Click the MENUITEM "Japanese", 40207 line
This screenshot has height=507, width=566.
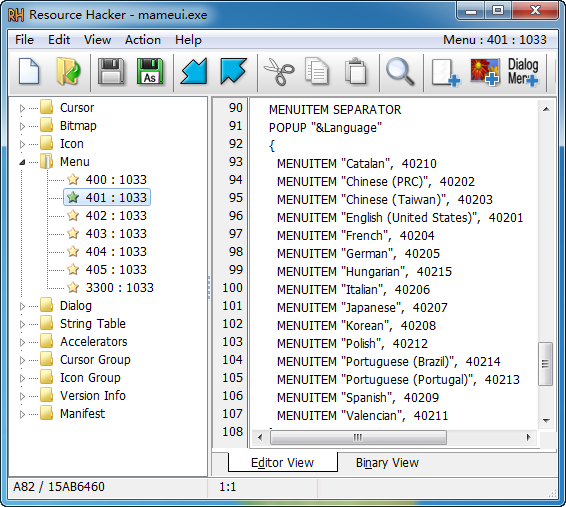point(362,307)
